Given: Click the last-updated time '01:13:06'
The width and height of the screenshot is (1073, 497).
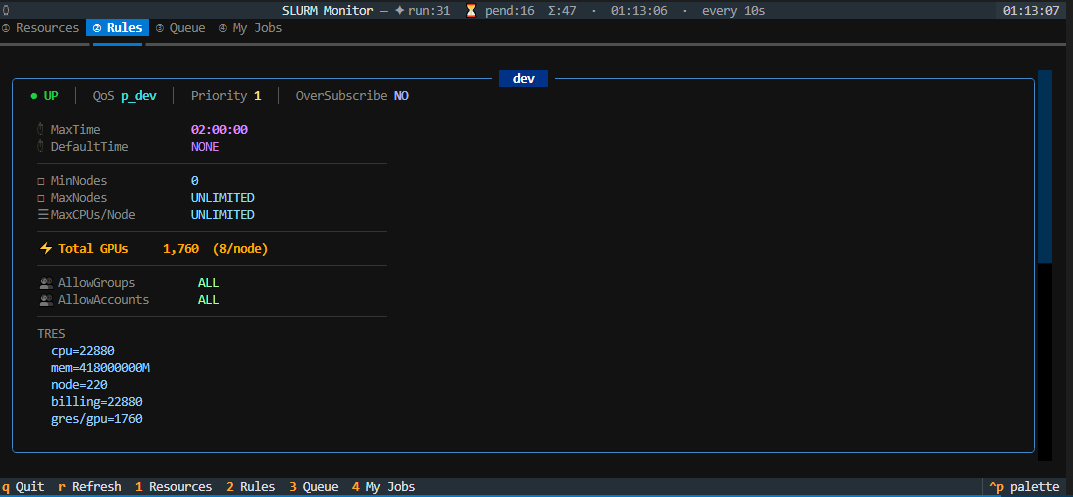Looking at the screenshot, I should (640, 11).
